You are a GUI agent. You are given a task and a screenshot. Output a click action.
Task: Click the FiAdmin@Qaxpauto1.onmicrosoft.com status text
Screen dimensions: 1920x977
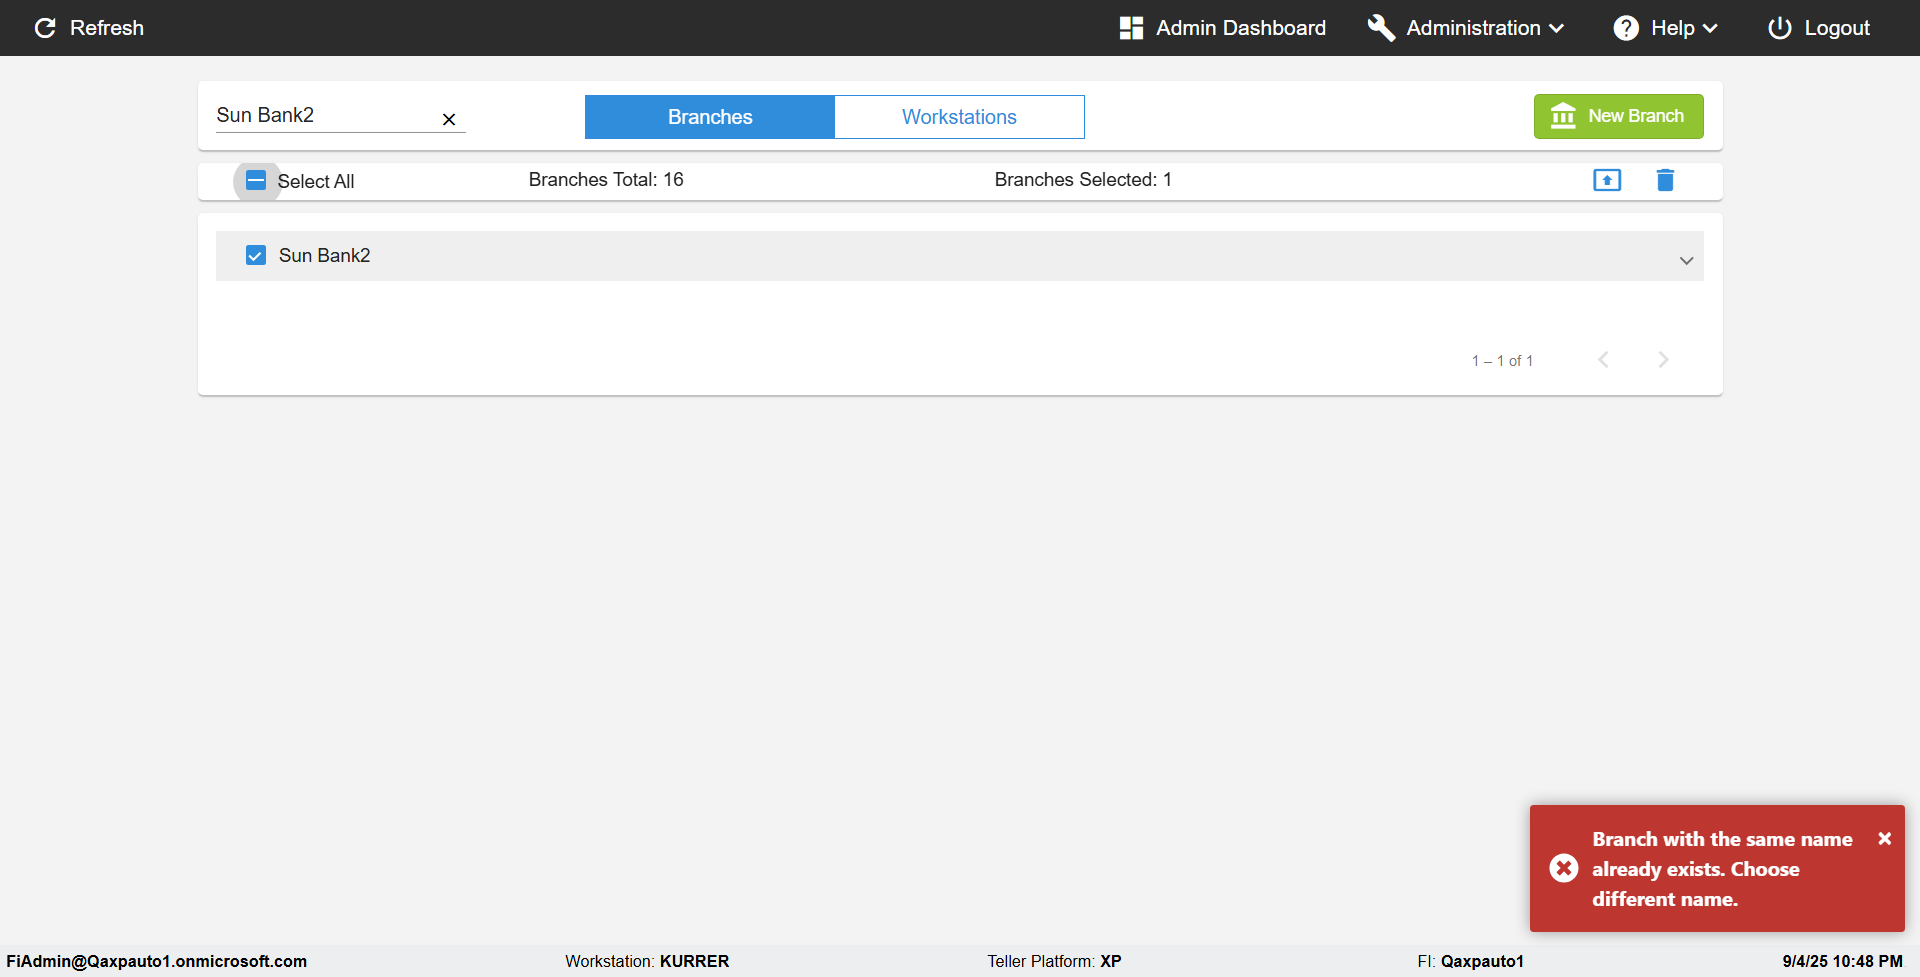(x=157, y=961)
